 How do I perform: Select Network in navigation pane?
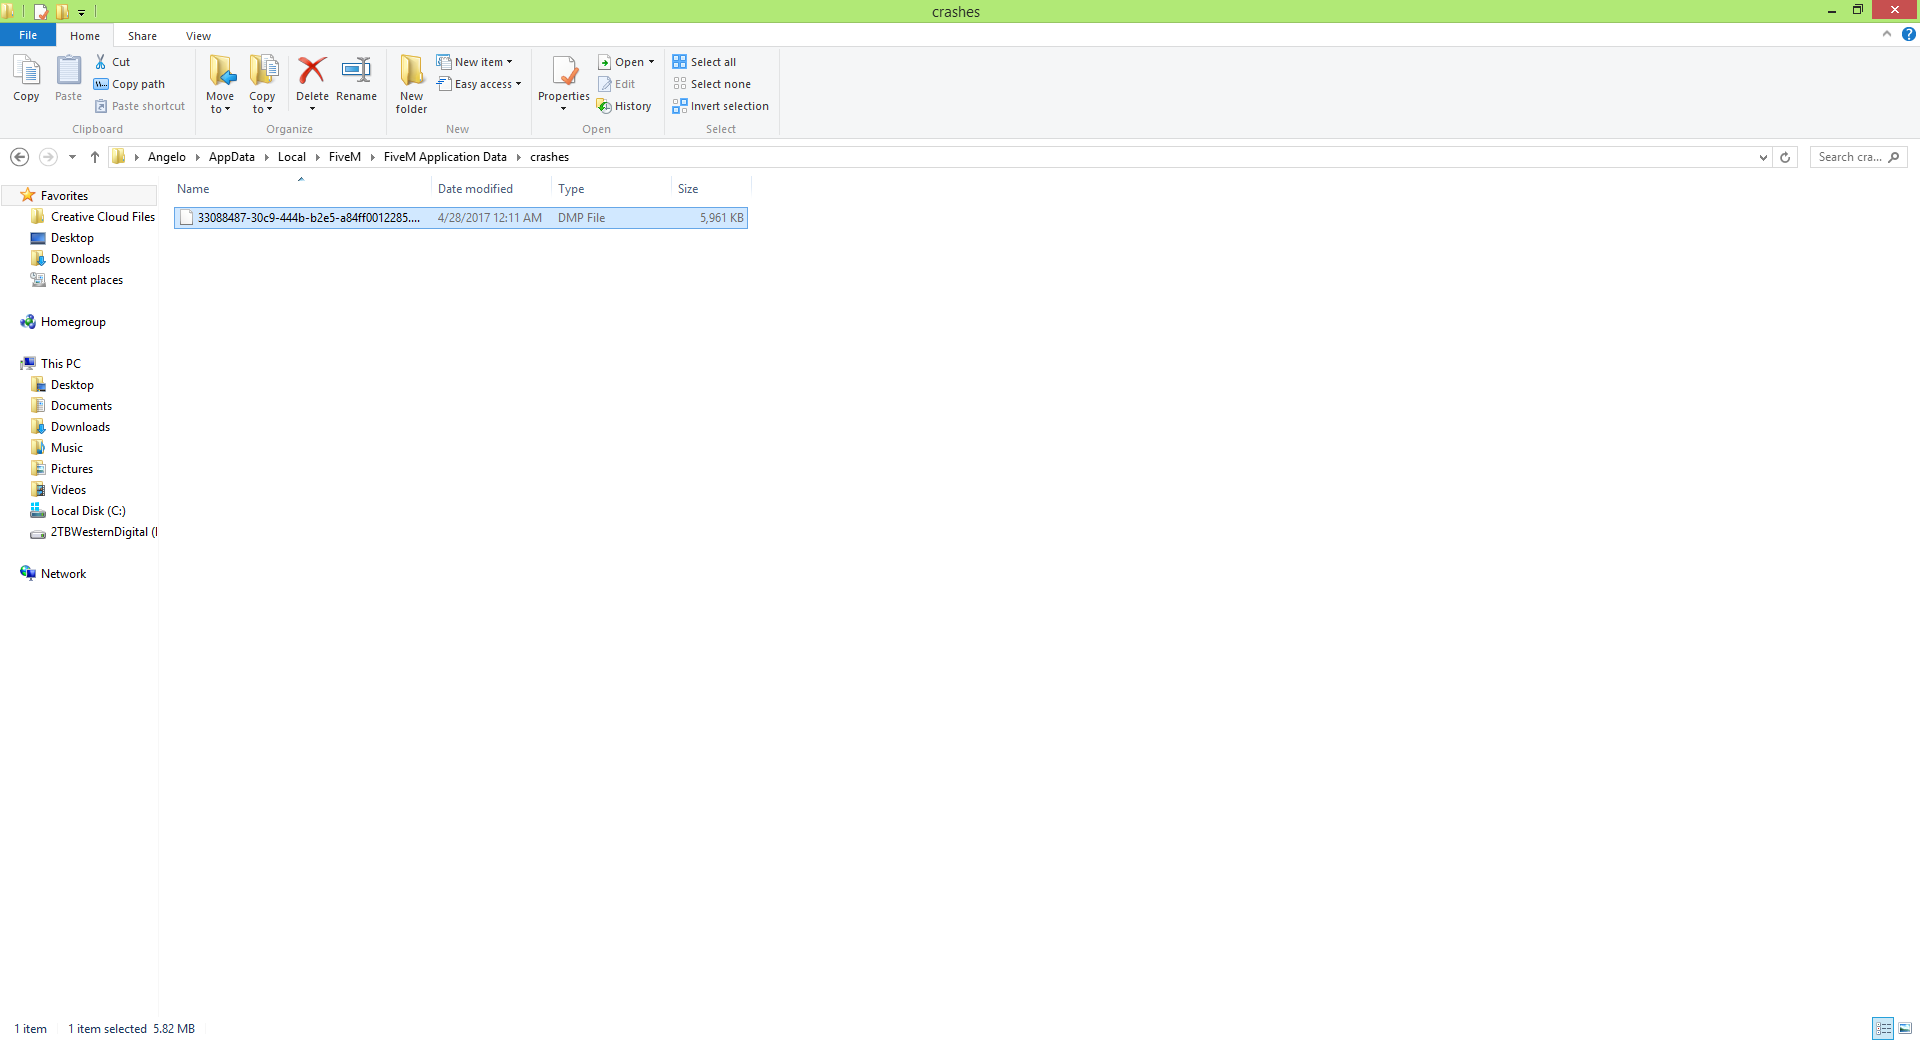coord(53,574)
